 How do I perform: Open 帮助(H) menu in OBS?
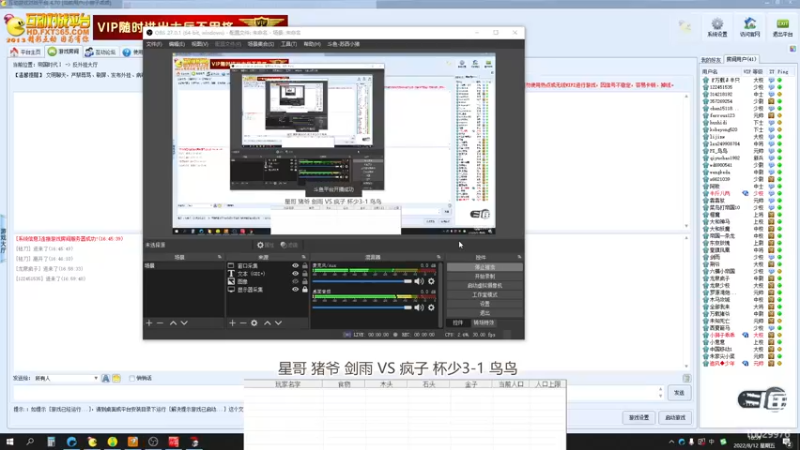coord(312,44)
